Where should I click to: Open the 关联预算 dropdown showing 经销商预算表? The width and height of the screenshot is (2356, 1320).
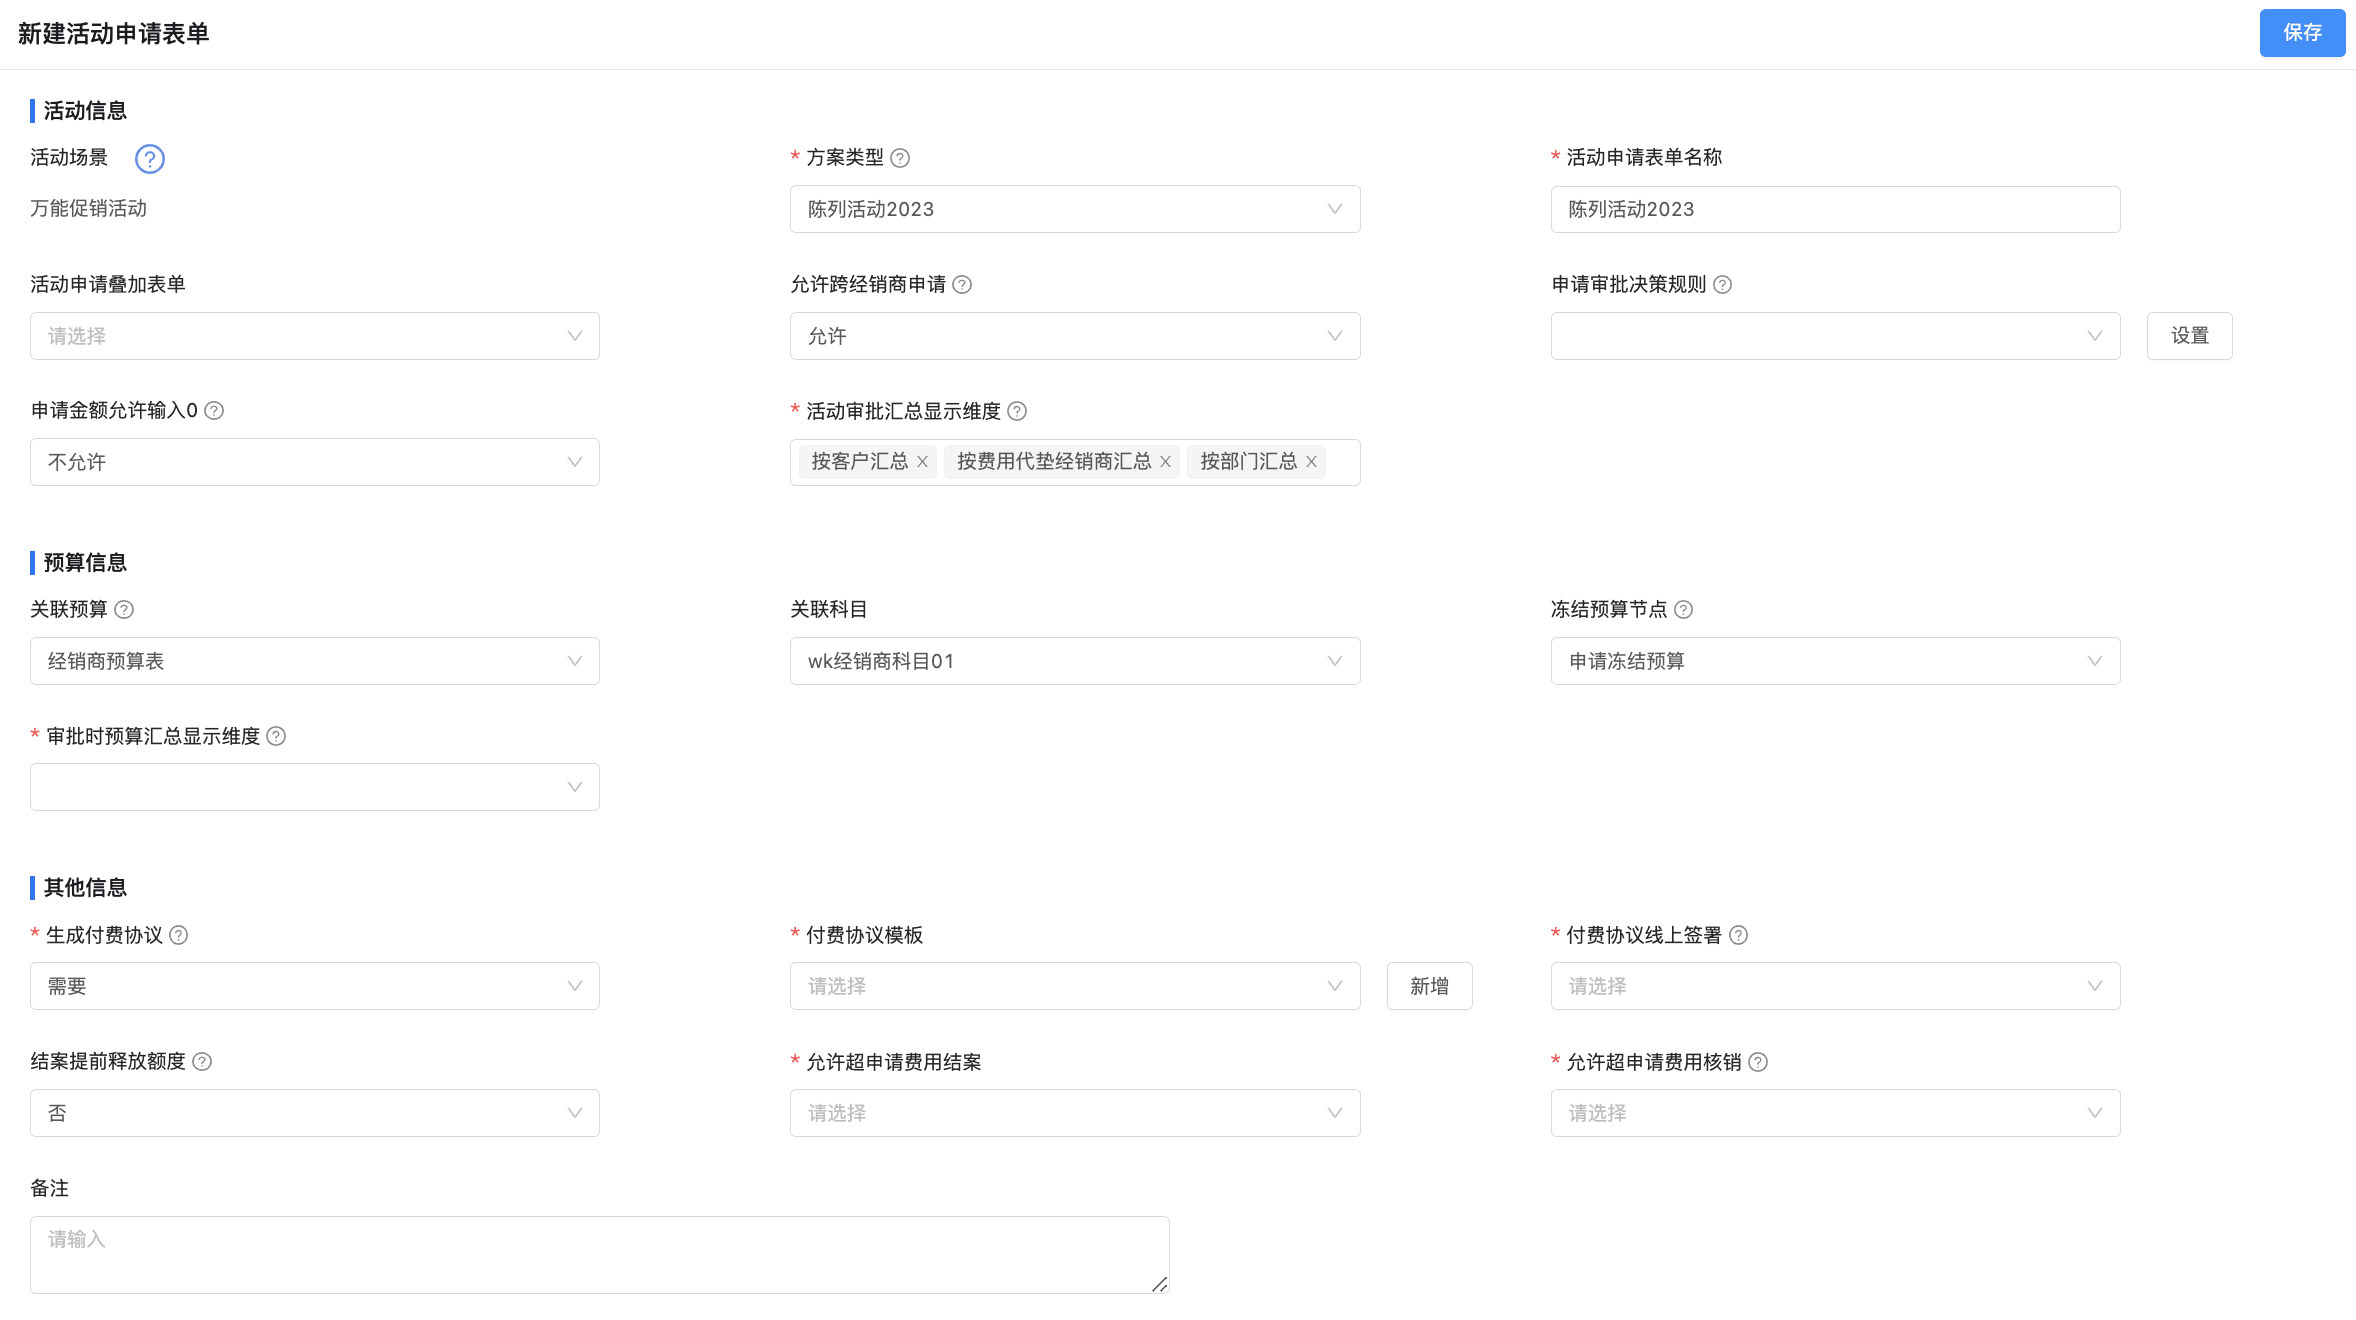tap(315, 661)
